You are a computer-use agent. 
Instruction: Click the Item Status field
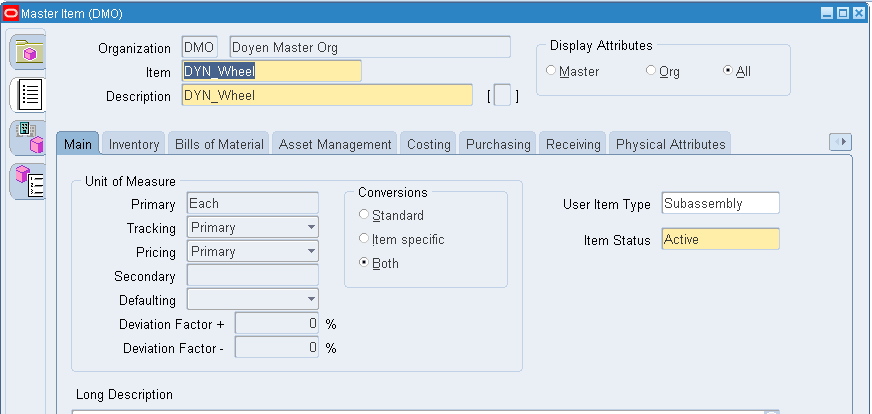point(721,239)
